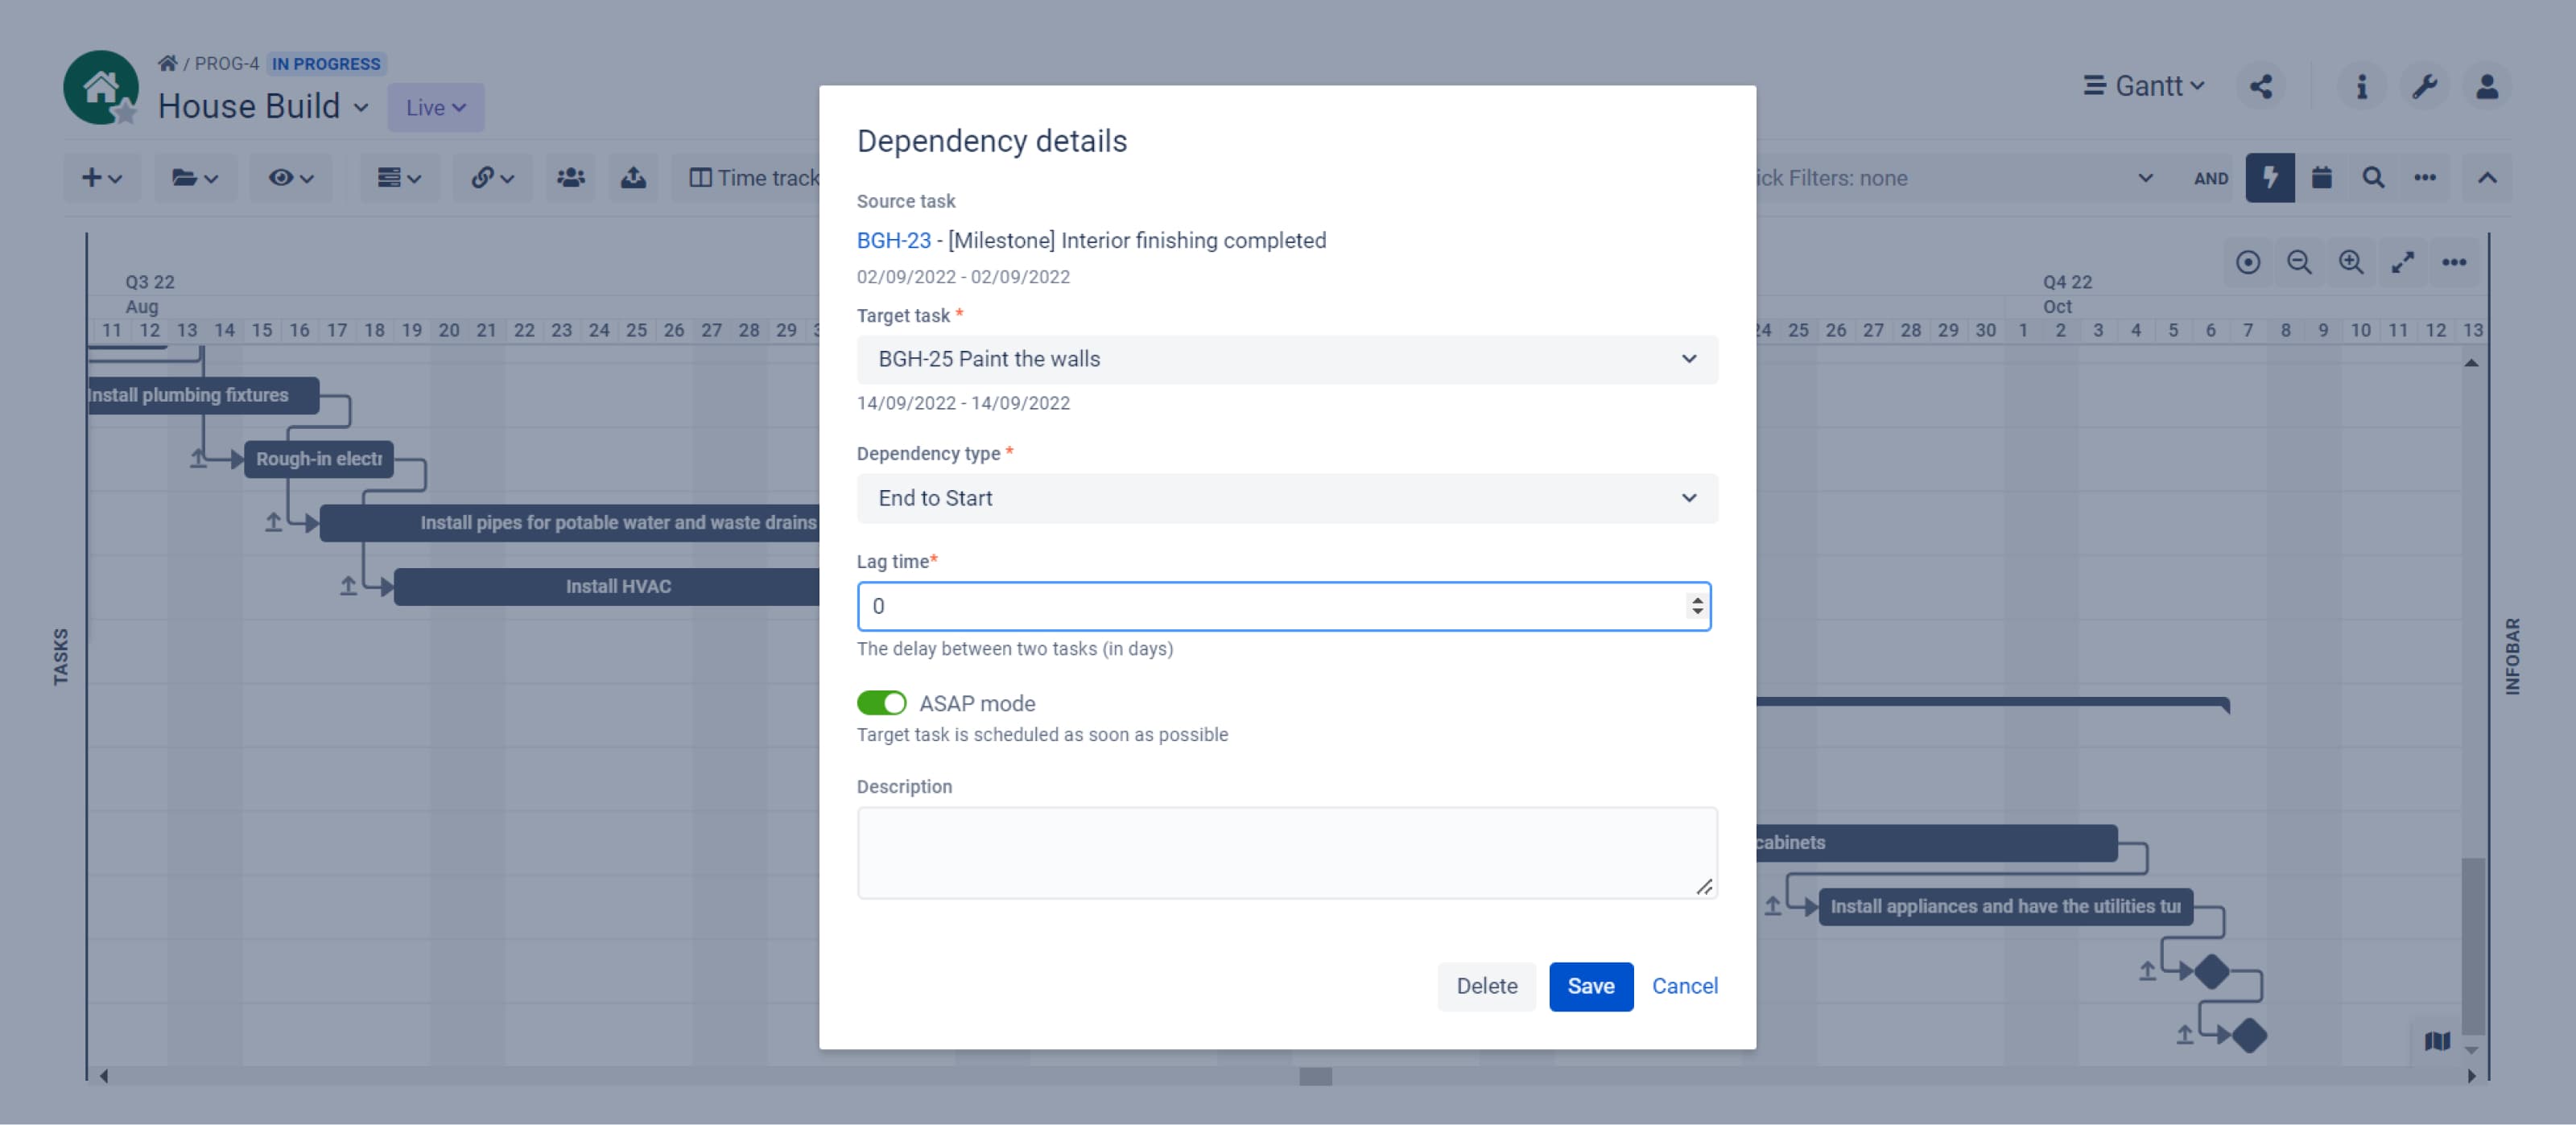Click the horizontal scrollbar right arrow

pyautogui.click(x=2472, y=1076)
